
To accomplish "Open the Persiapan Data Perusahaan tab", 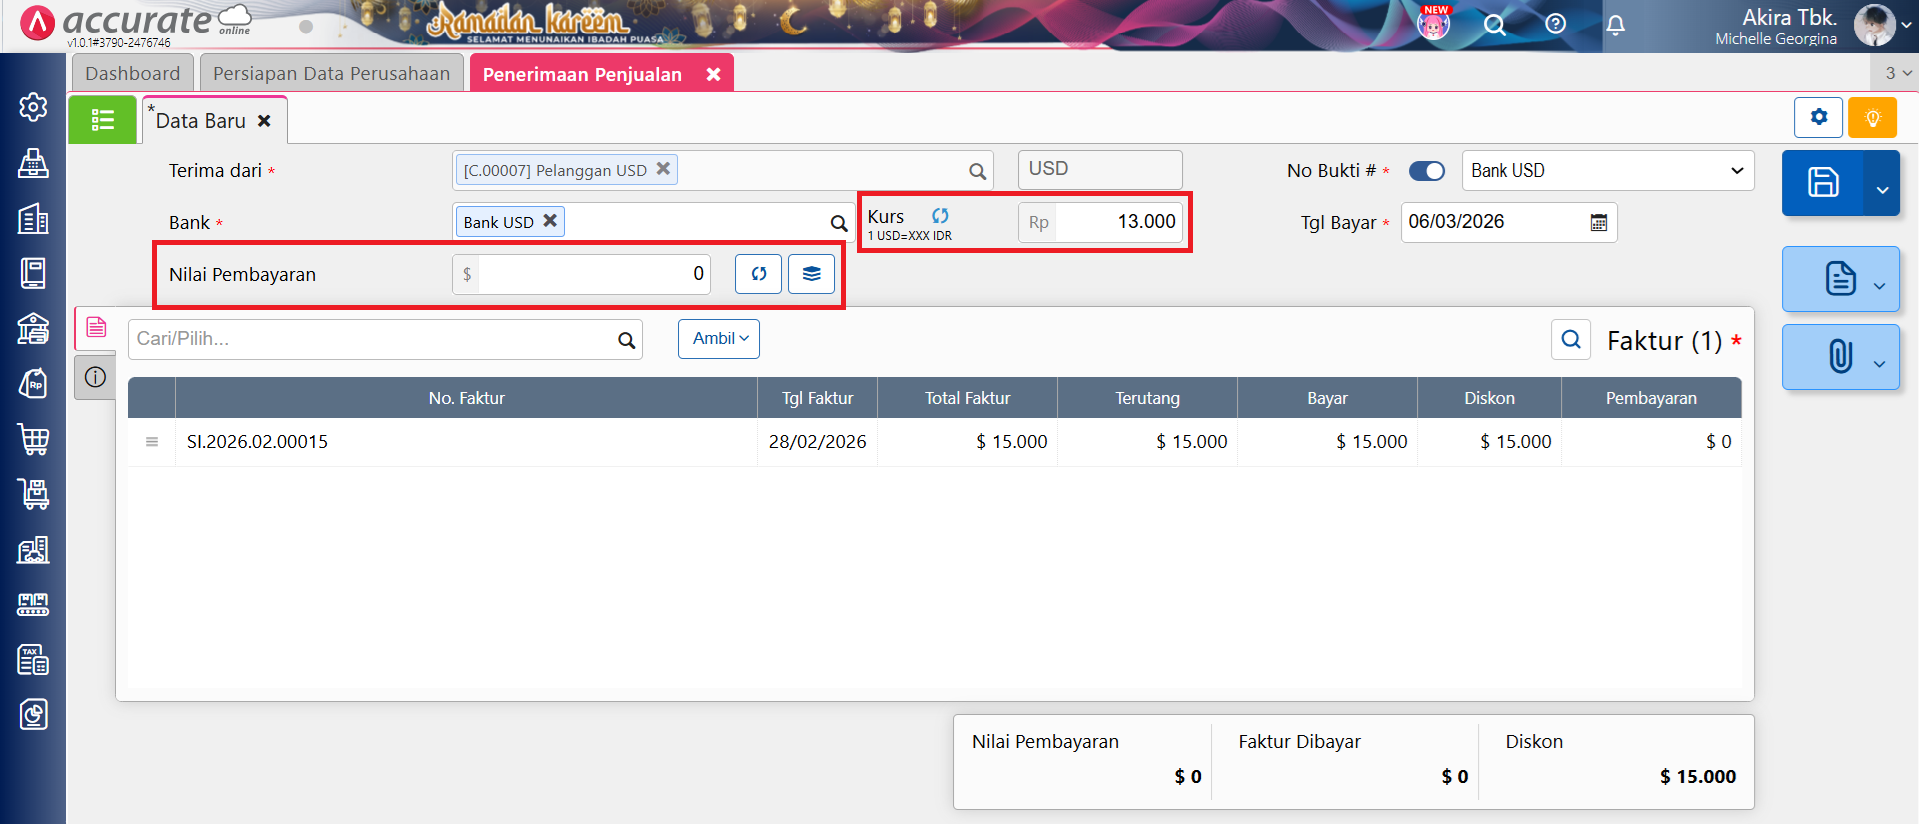I will coord(331,74).
